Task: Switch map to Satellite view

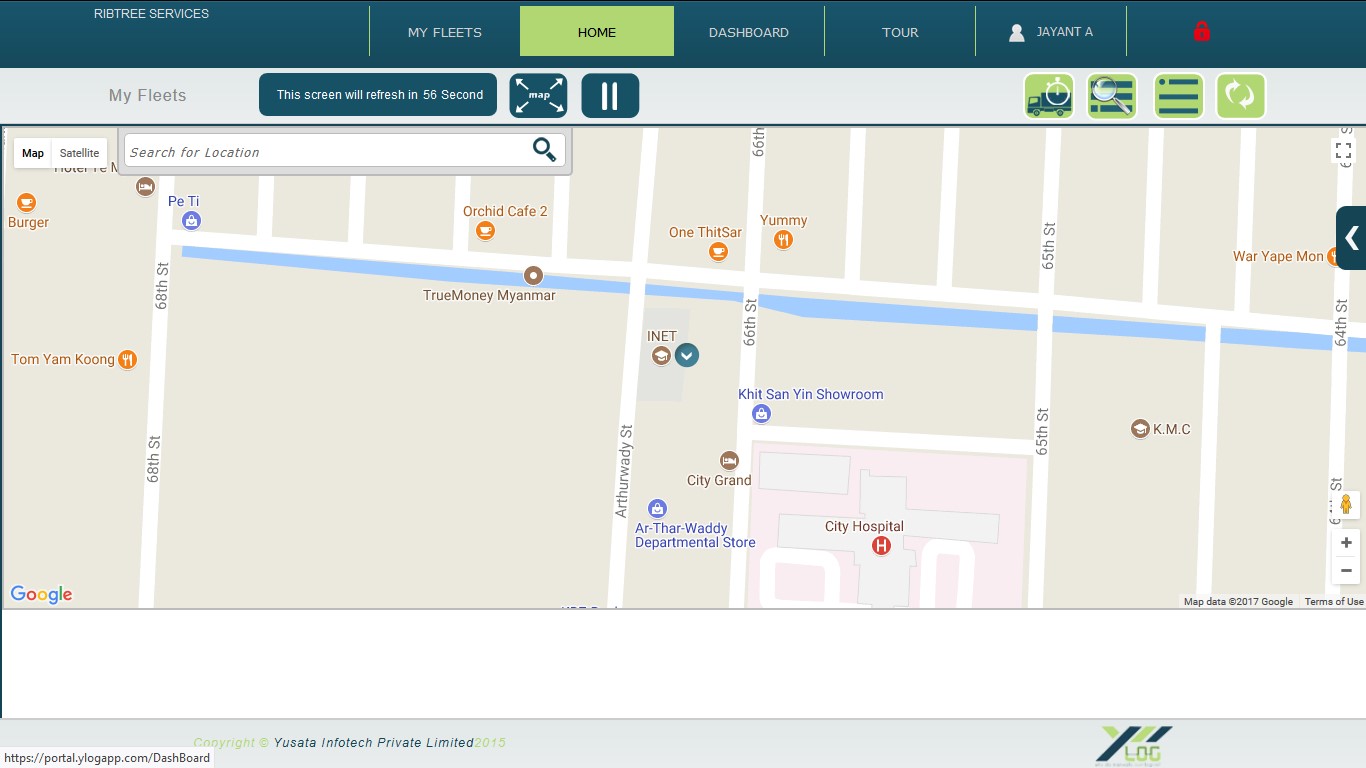Action: point(79,153)
